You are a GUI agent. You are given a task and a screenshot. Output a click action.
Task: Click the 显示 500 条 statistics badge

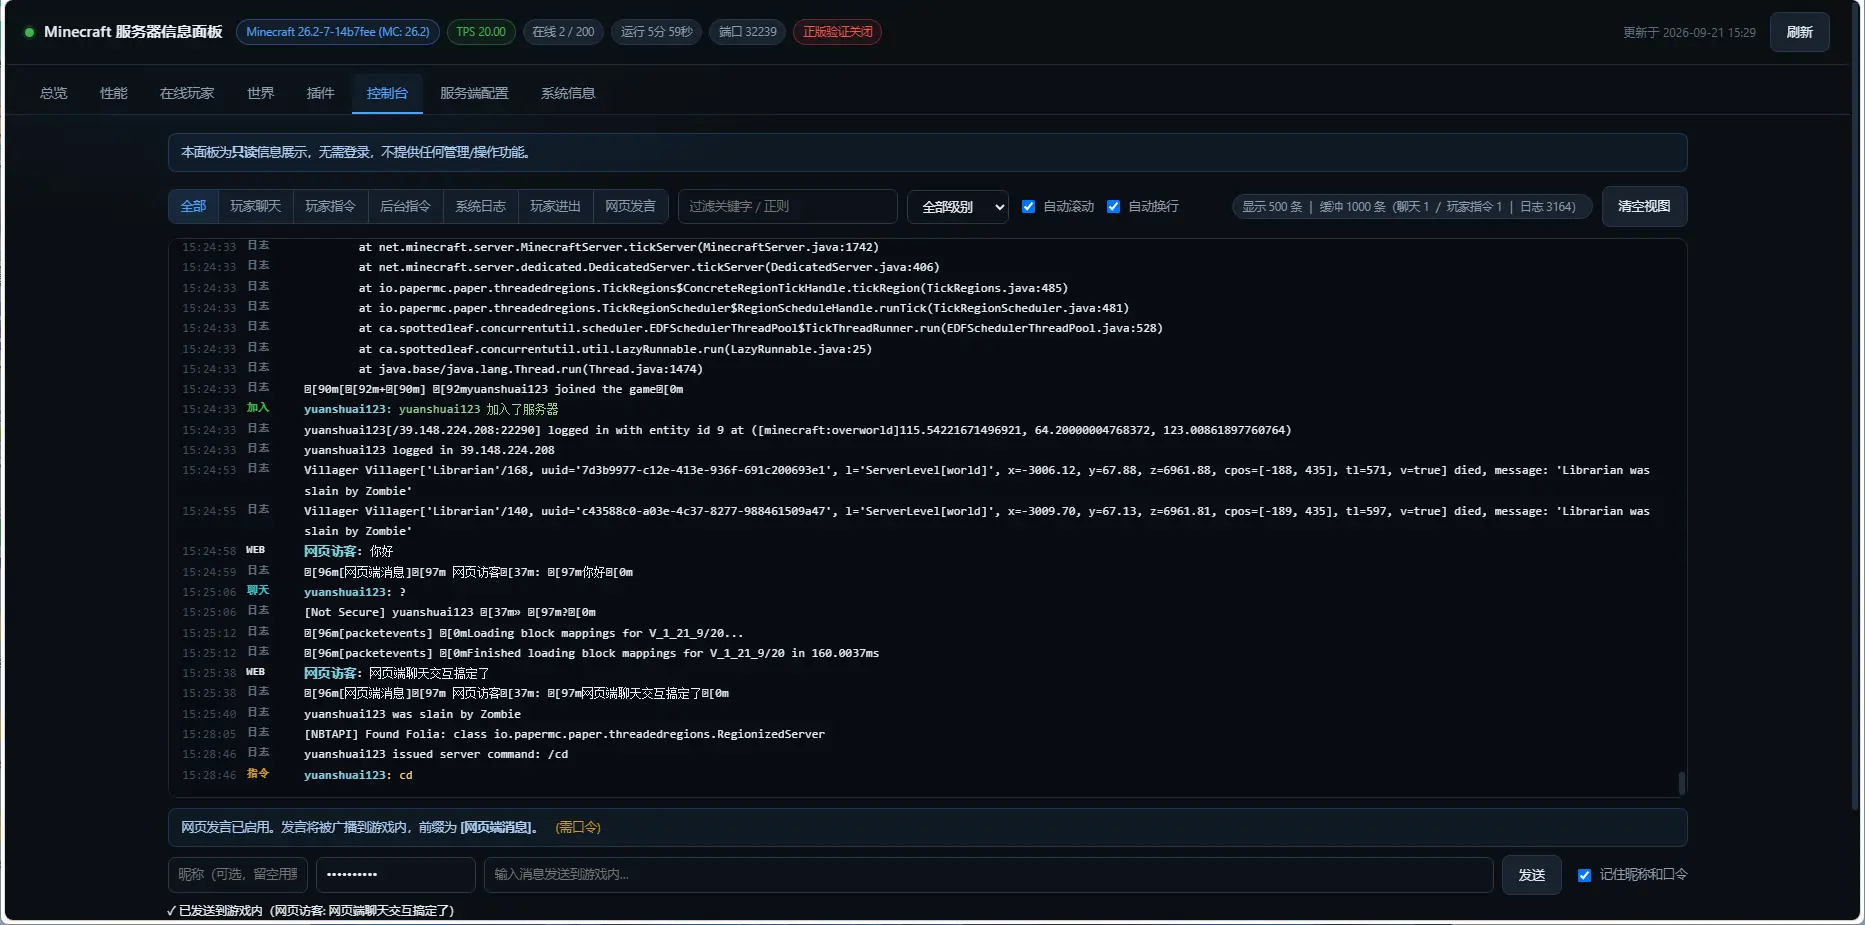[1412, 207]
